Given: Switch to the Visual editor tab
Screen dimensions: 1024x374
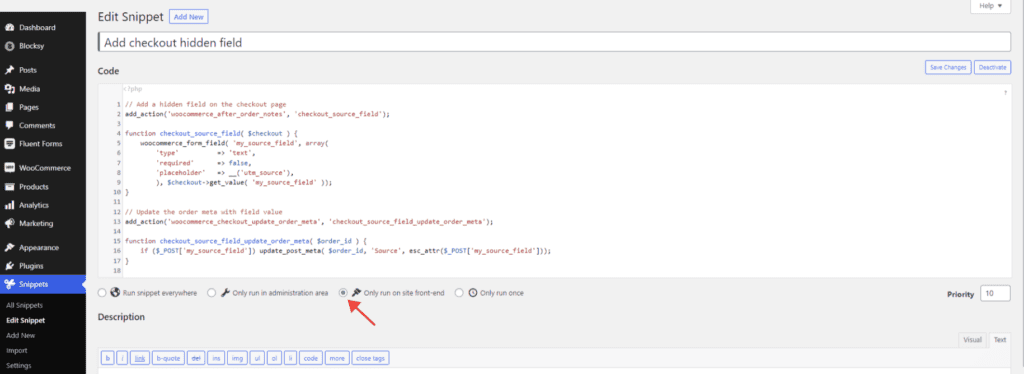Looking at the screenshot, I should click(972, 340).
